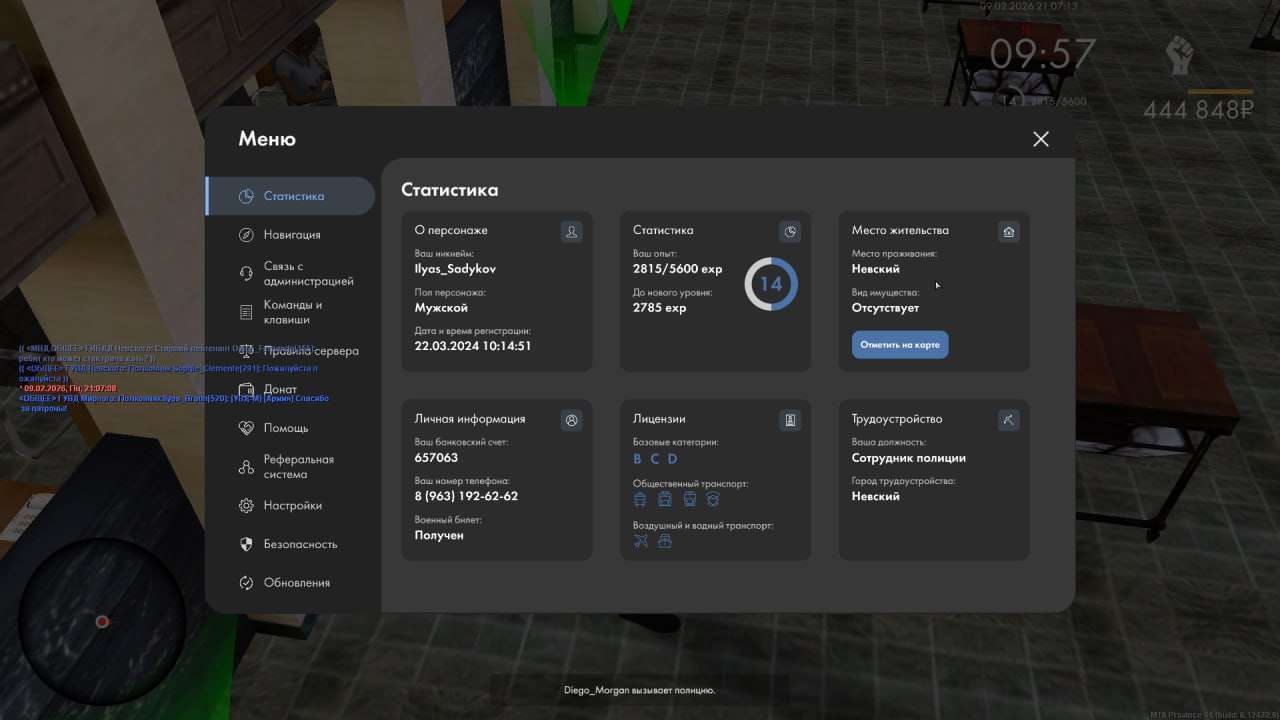The image size is (1280, 720).
Task: Click the Связь с администрацией headset icon
Action: click(246, 274)
